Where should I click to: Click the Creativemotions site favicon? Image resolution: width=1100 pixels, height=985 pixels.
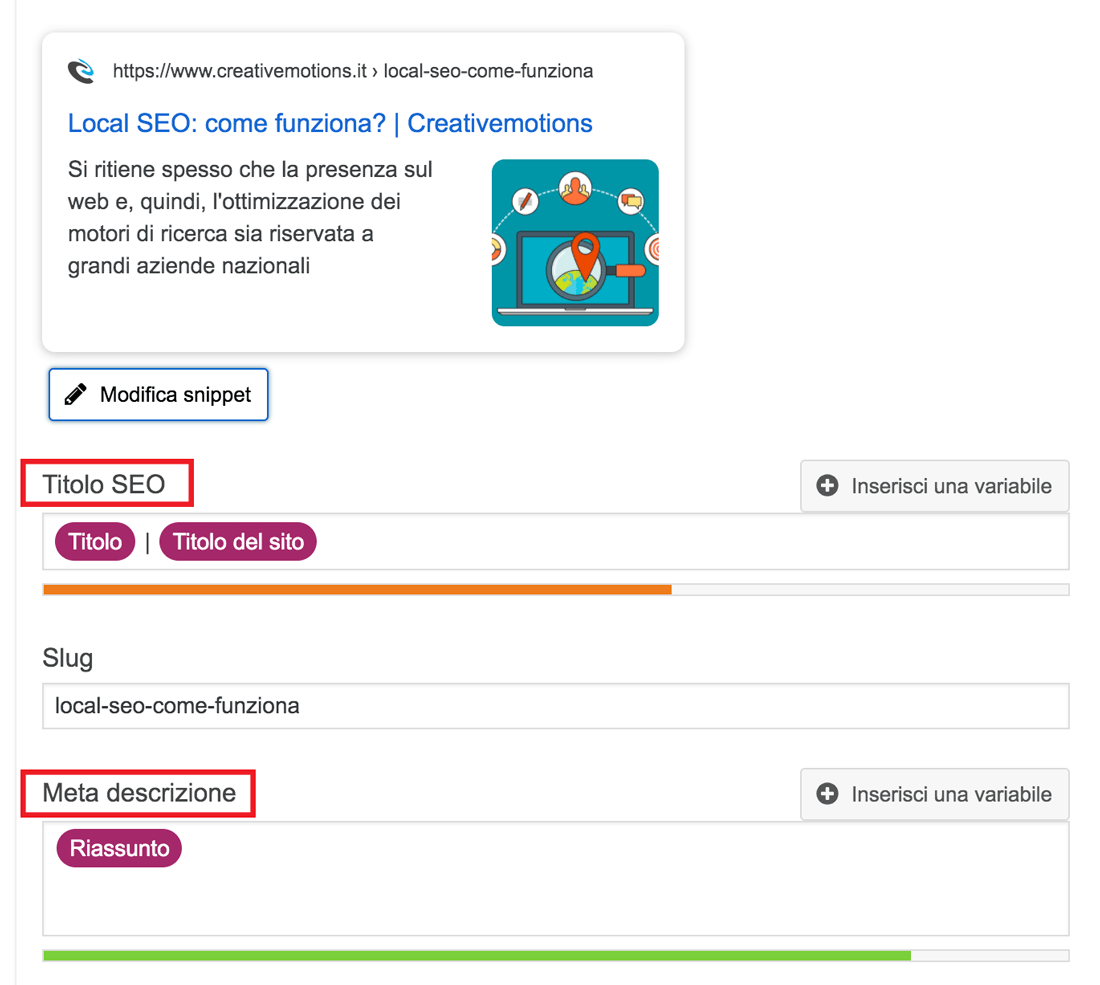pos(81,71)
